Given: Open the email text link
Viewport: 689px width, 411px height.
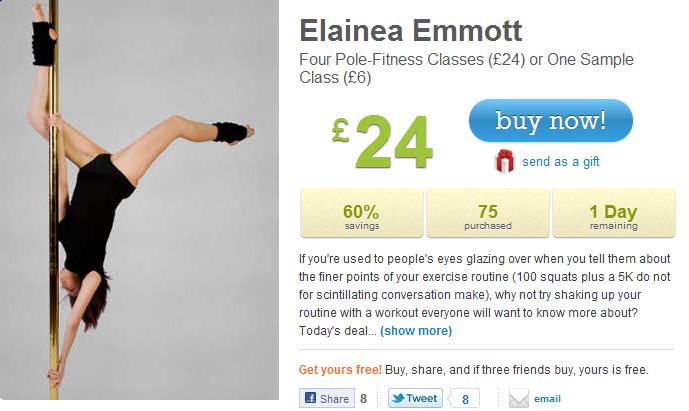Looking at the screenshot, I should point(548,399).
